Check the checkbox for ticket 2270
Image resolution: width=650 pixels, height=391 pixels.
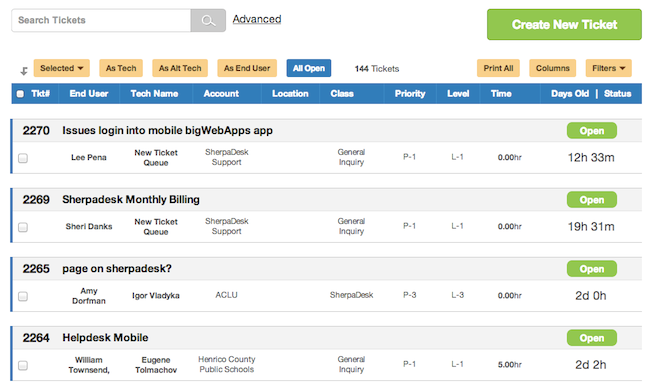pos(23,158)
